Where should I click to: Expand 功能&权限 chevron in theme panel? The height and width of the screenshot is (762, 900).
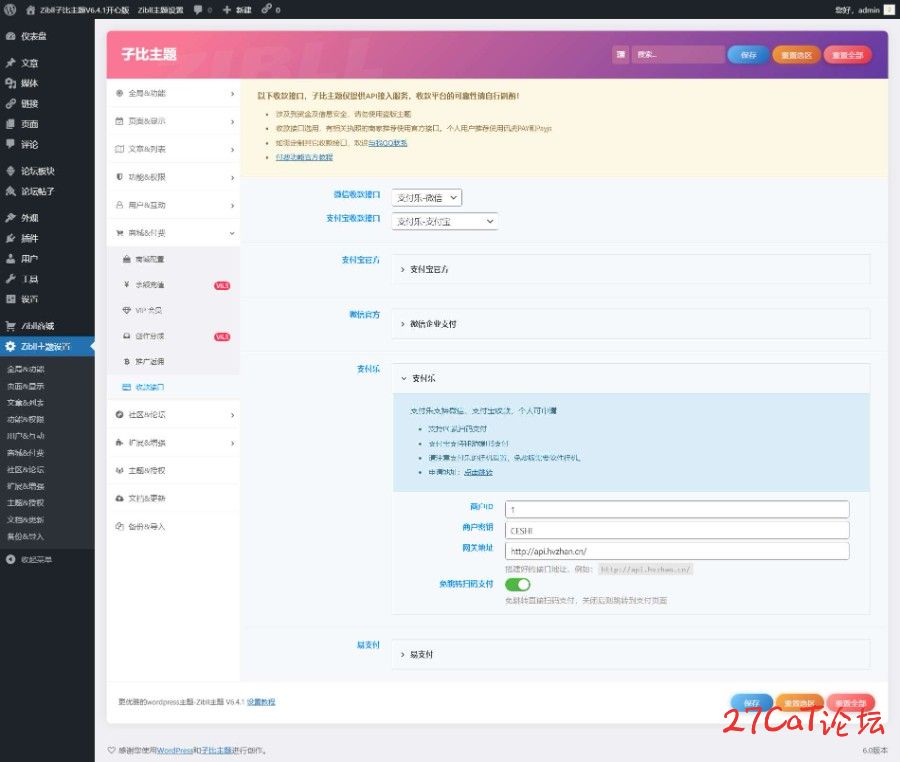[x=232, y=177]
